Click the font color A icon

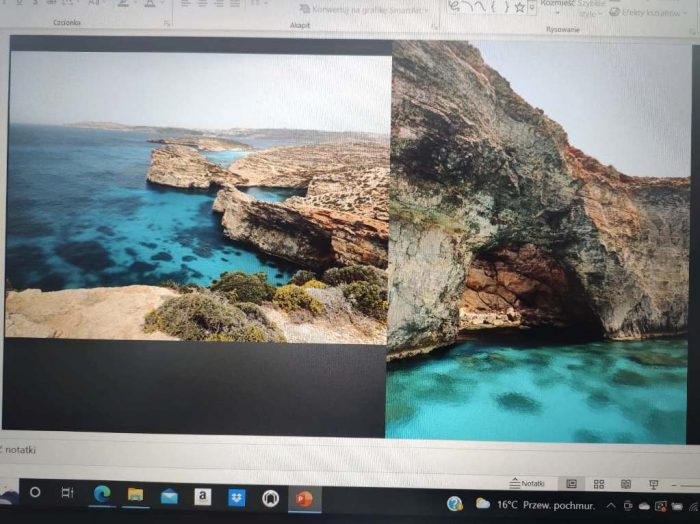click(150, 3)
